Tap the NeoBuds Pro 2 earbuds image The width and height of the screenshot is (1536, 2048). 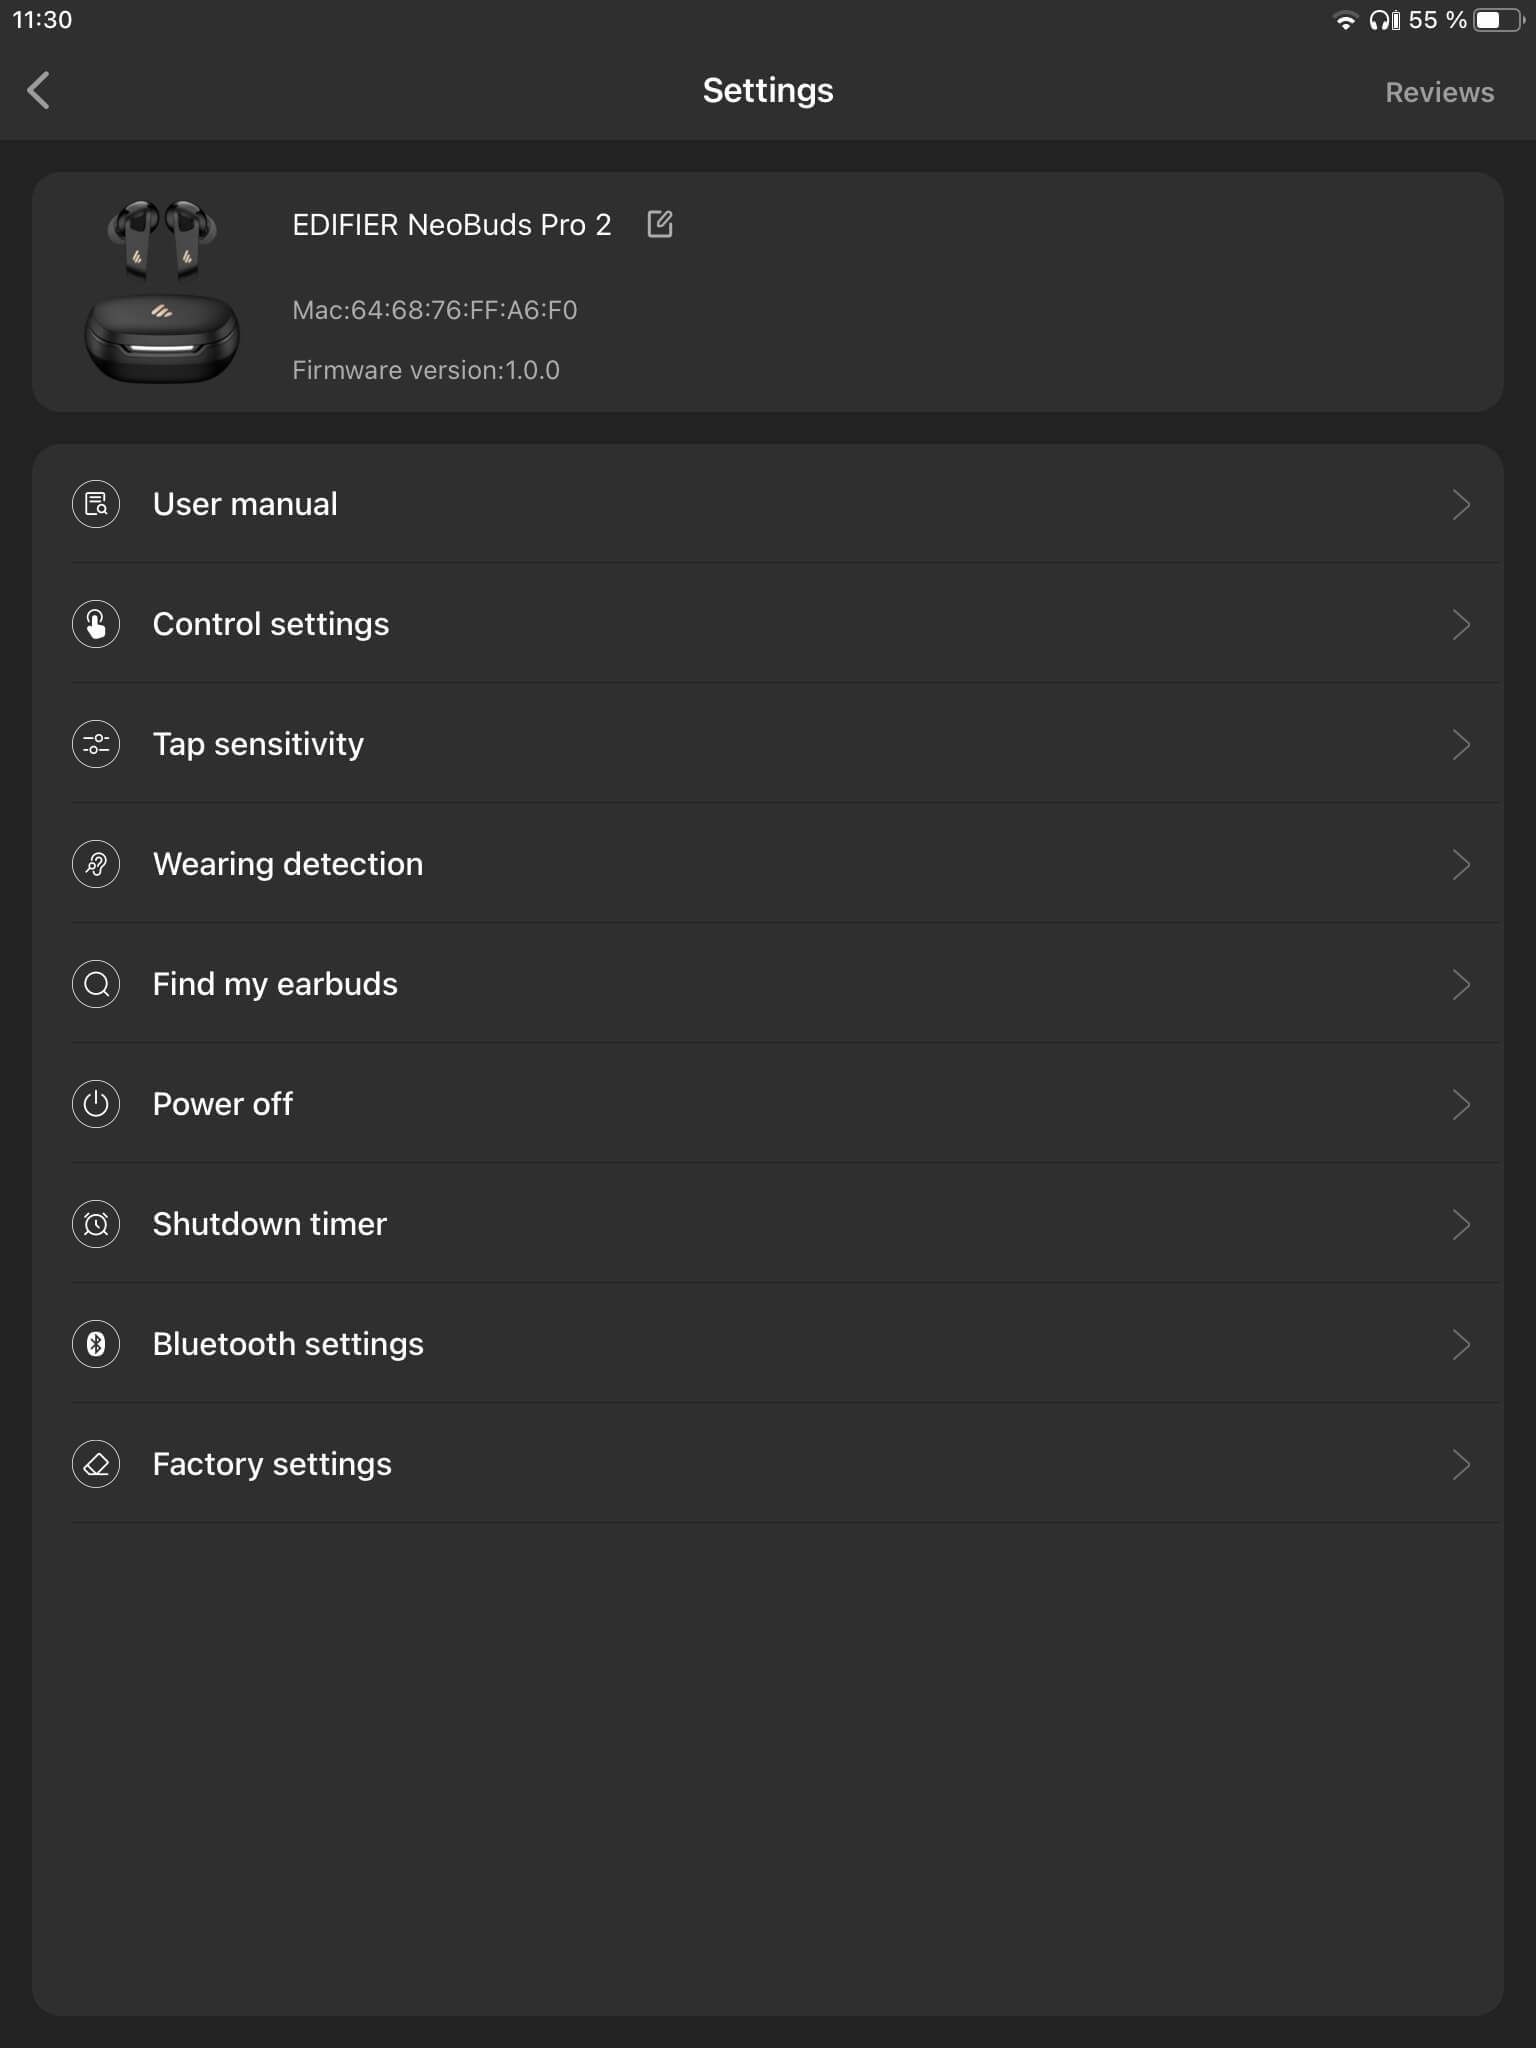point(162,291)
